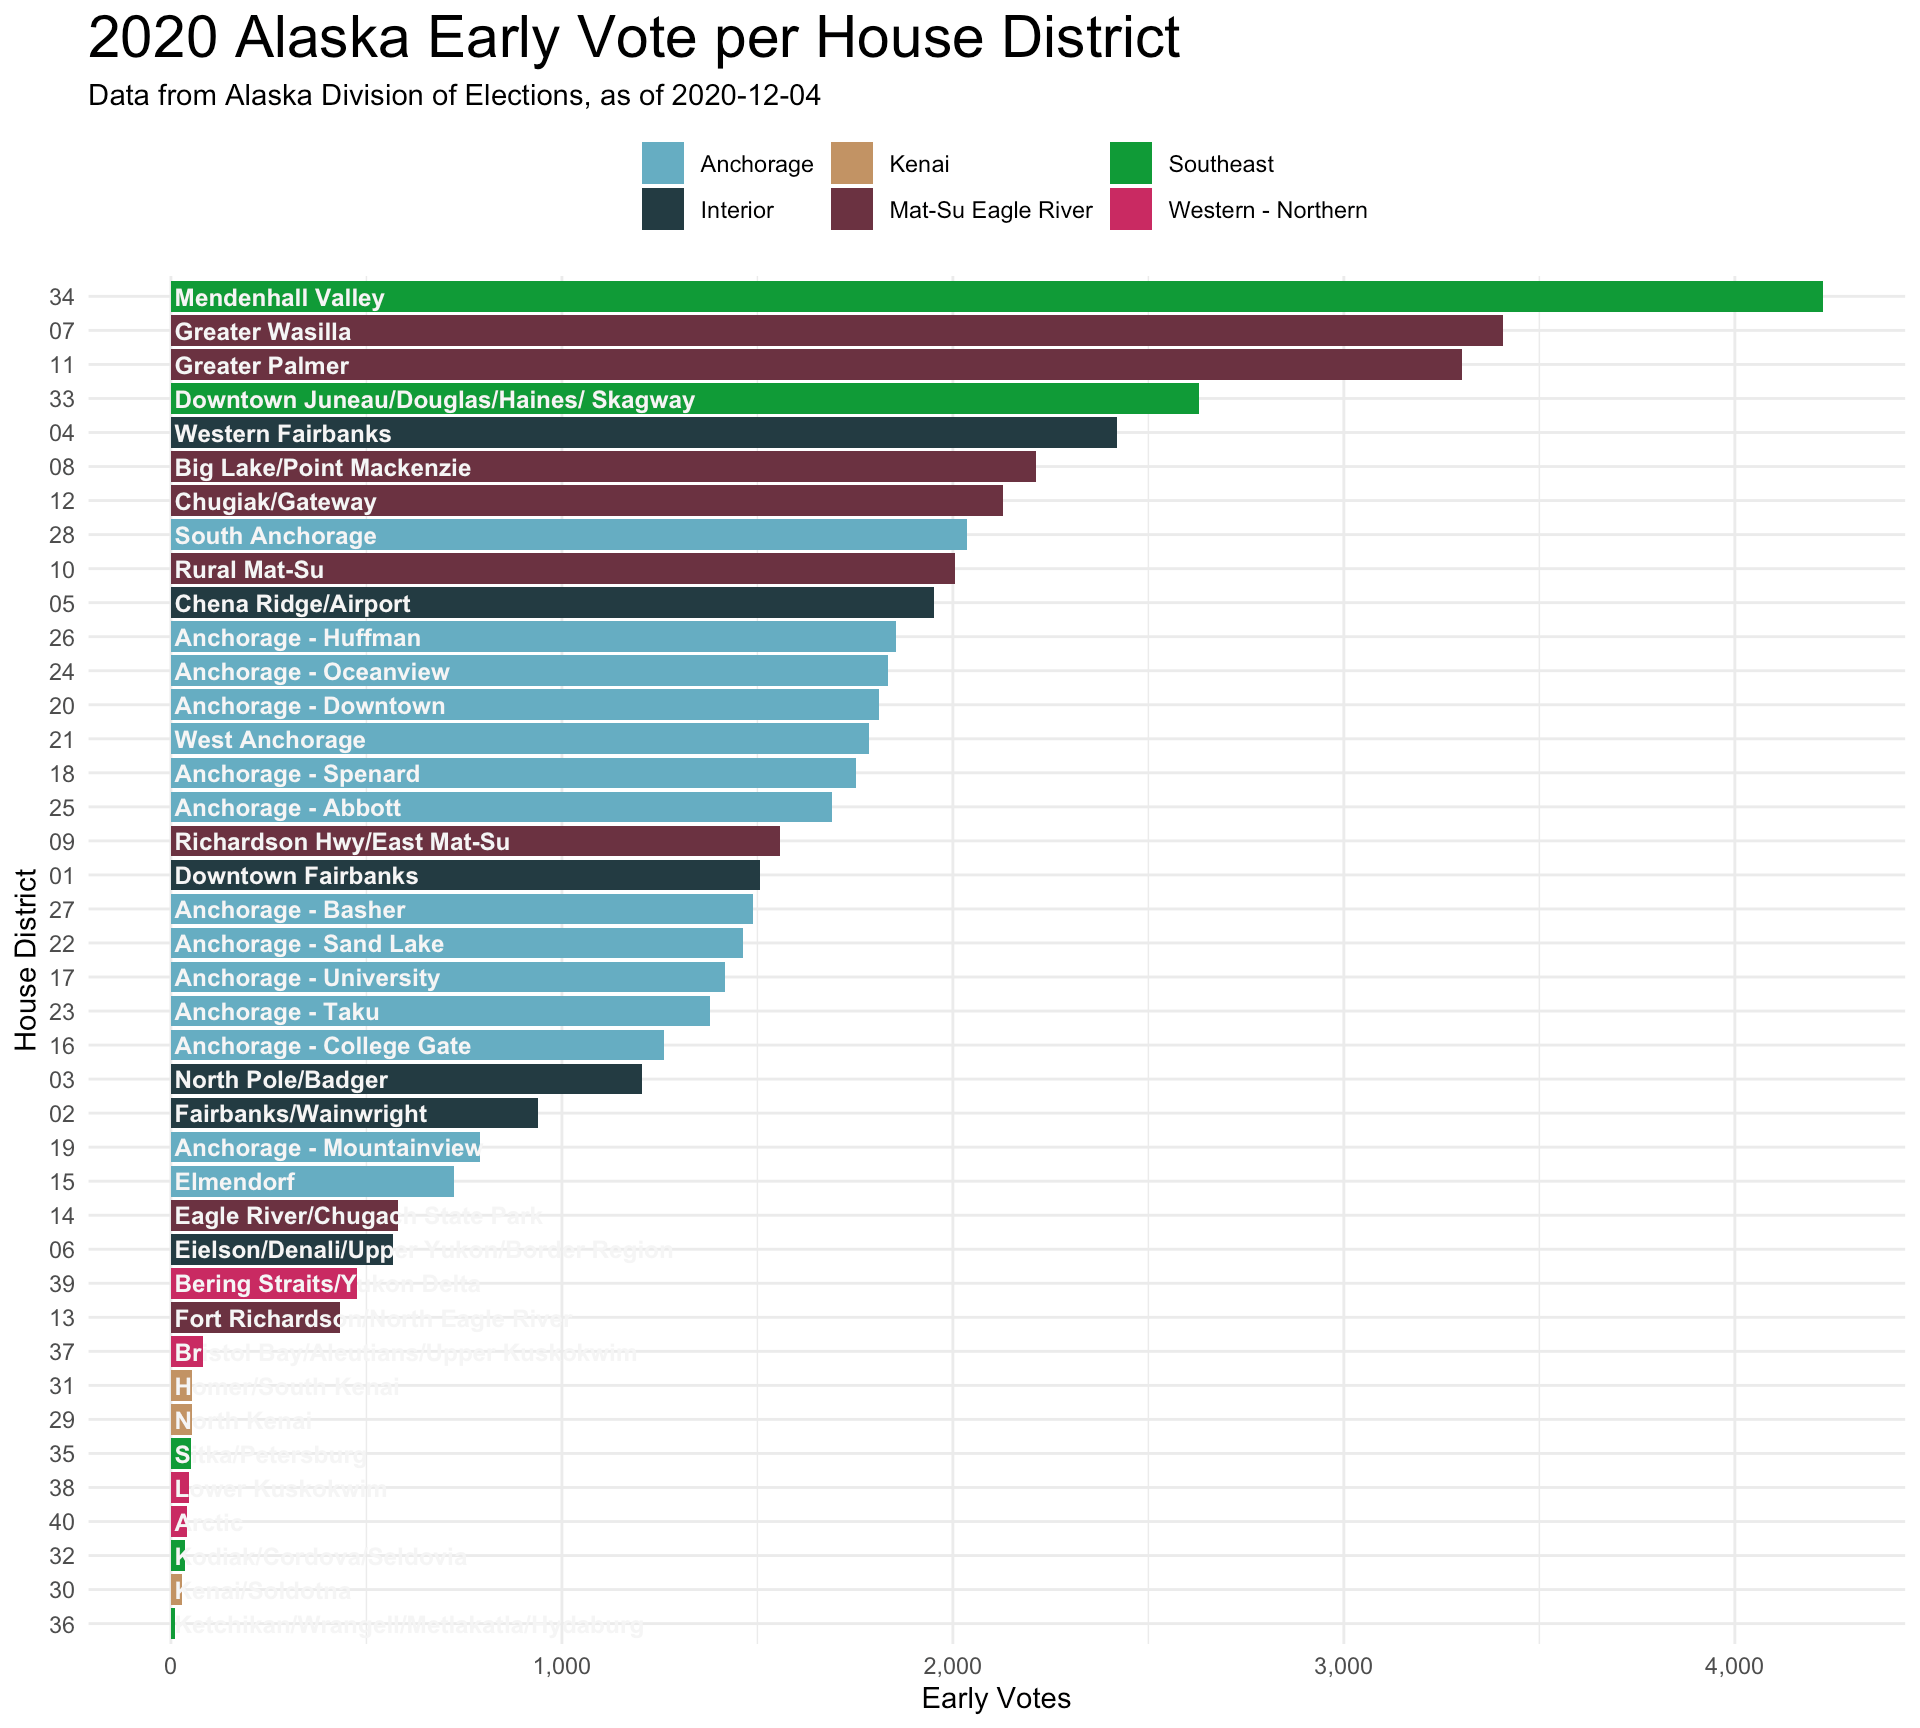This screenshot has height=1728, width=1920.
Task: Click the Kenai legend label
Action: [919, 164]
